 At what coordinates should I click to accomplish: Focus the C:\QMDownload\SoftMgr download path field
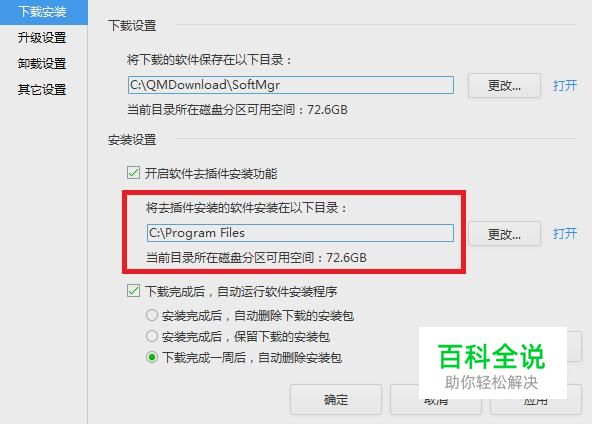291,85
